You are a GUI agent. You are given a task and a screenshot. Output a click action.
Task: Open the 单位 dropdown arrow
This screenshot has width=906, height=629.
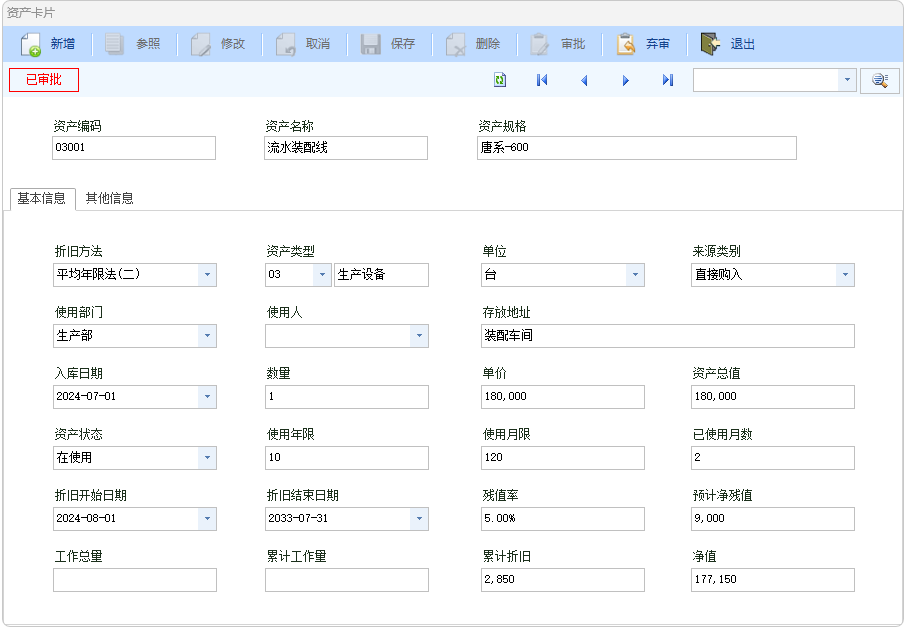coord(635,275)
